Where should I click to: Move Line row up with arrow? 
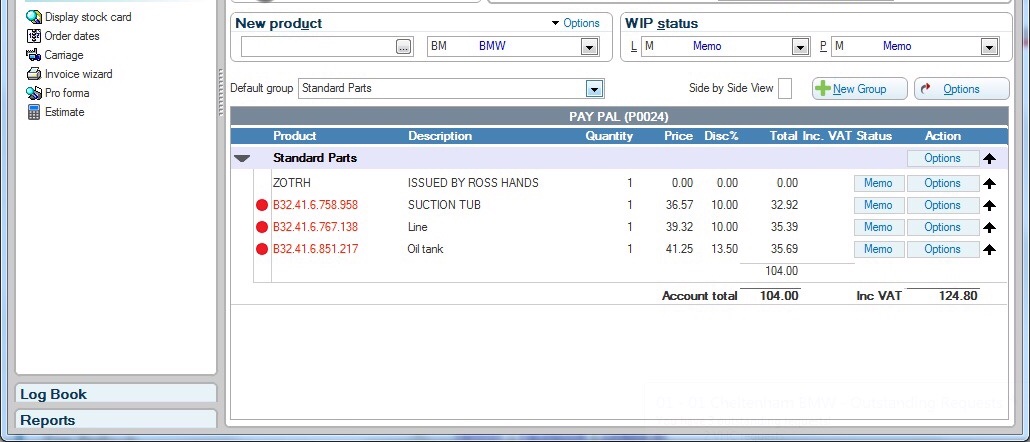[x=989, y=228]
